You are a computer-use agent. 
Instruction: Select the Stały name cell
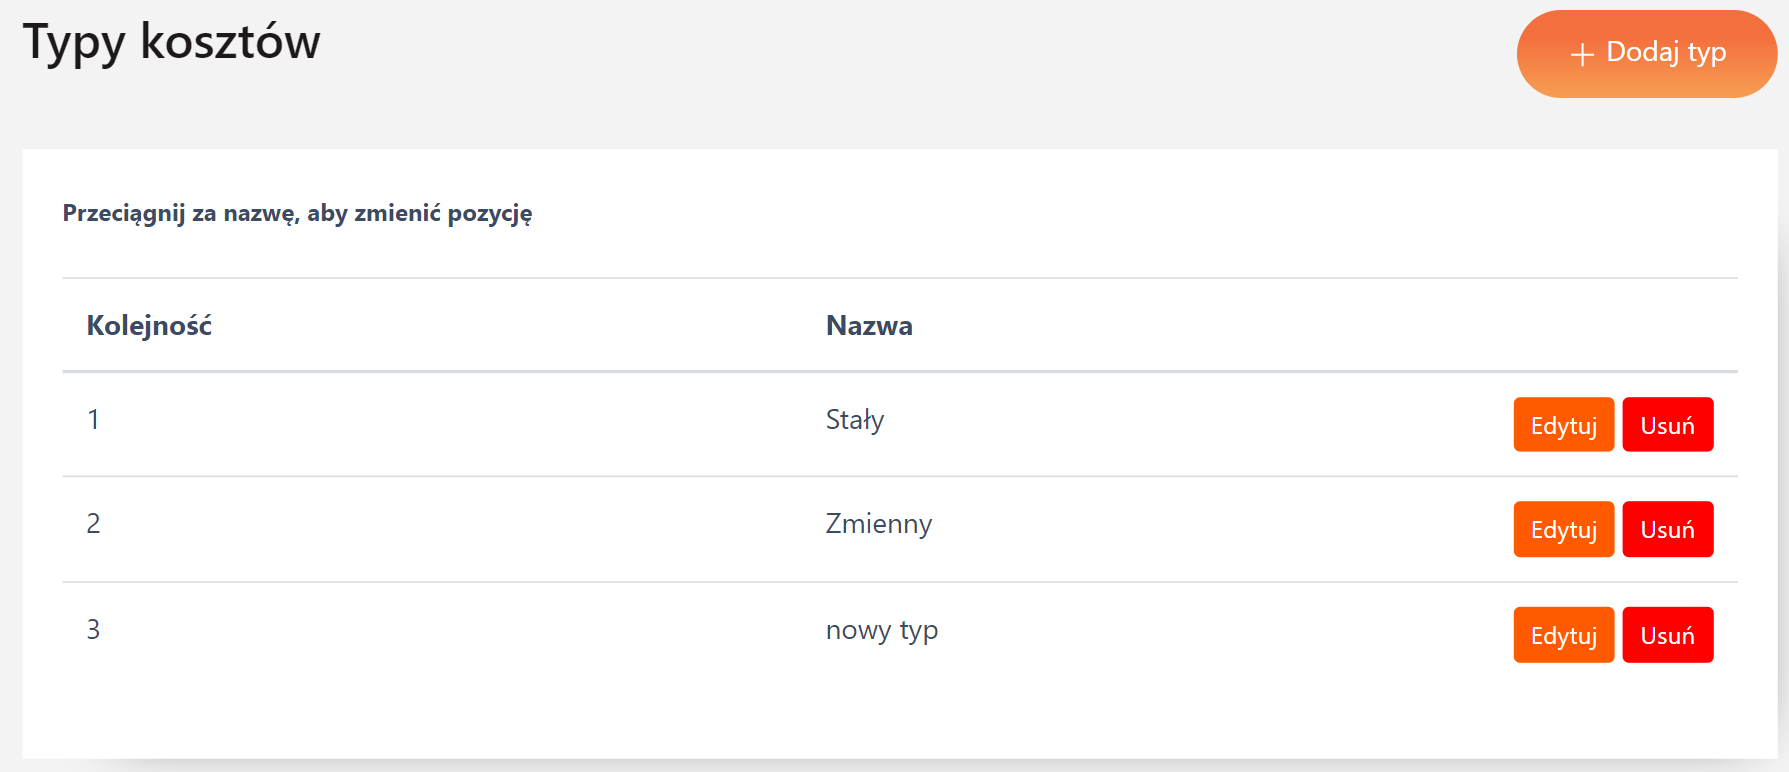[855, 420]
